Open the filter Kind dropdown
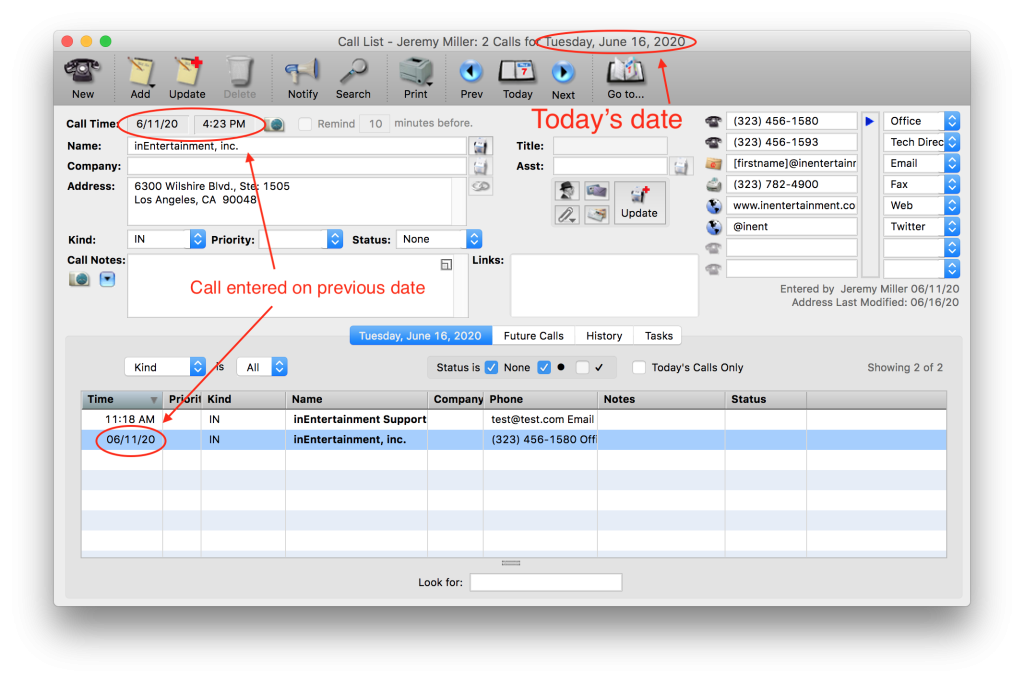 (165, 367)
